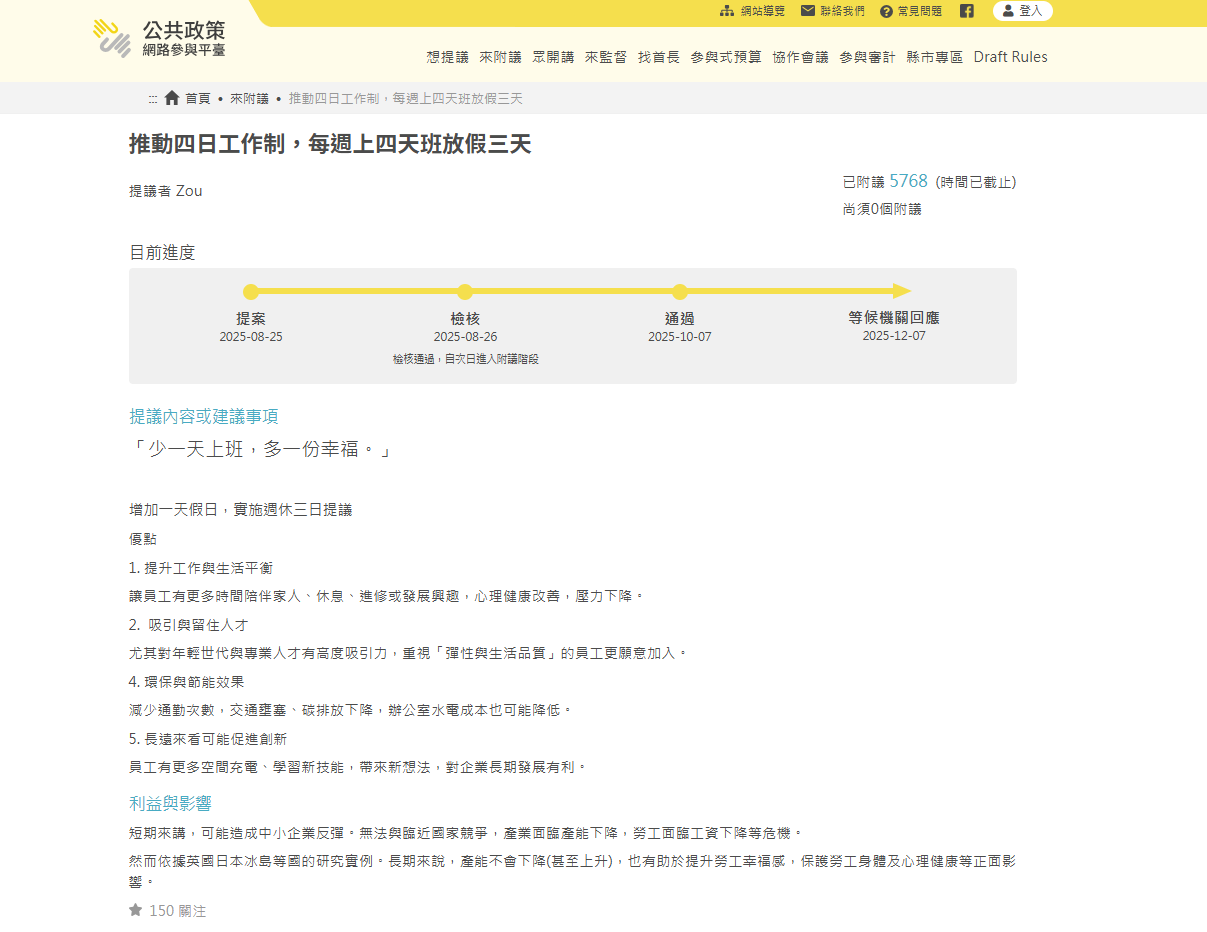This screenshot has height=932, width=1207.
Task: Go to 來附議 breadcrumb link
Action: tap(249, 98)
